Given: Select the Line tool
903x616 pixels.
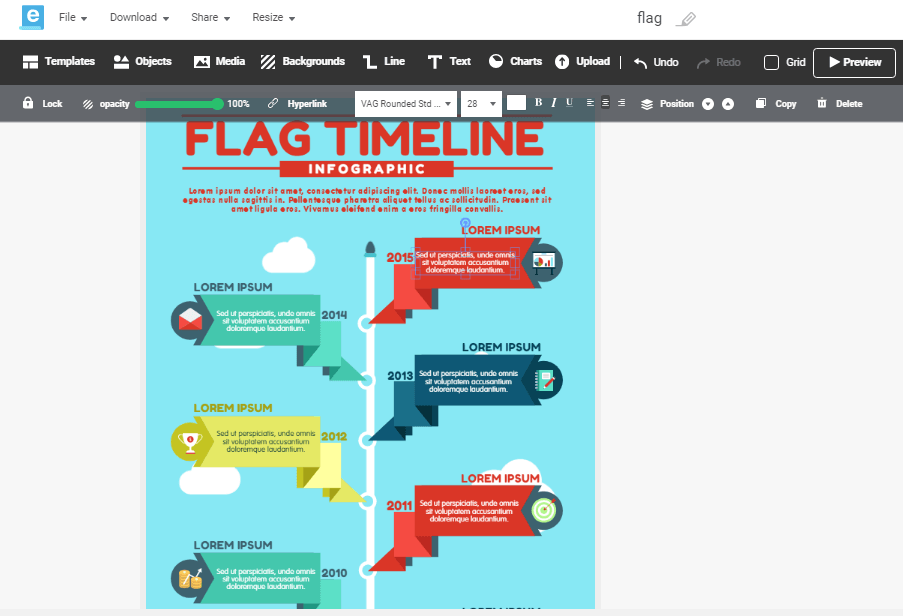Looking at the screenshot, I should click(383, 62).
